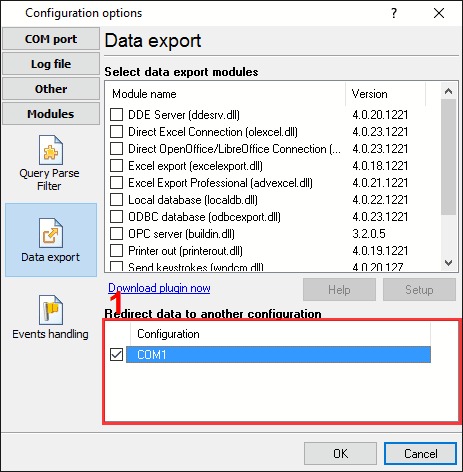Uncheck the COM1 redirect configuration checkbox
The image size is (463, 472).
(x=116, y=355)
